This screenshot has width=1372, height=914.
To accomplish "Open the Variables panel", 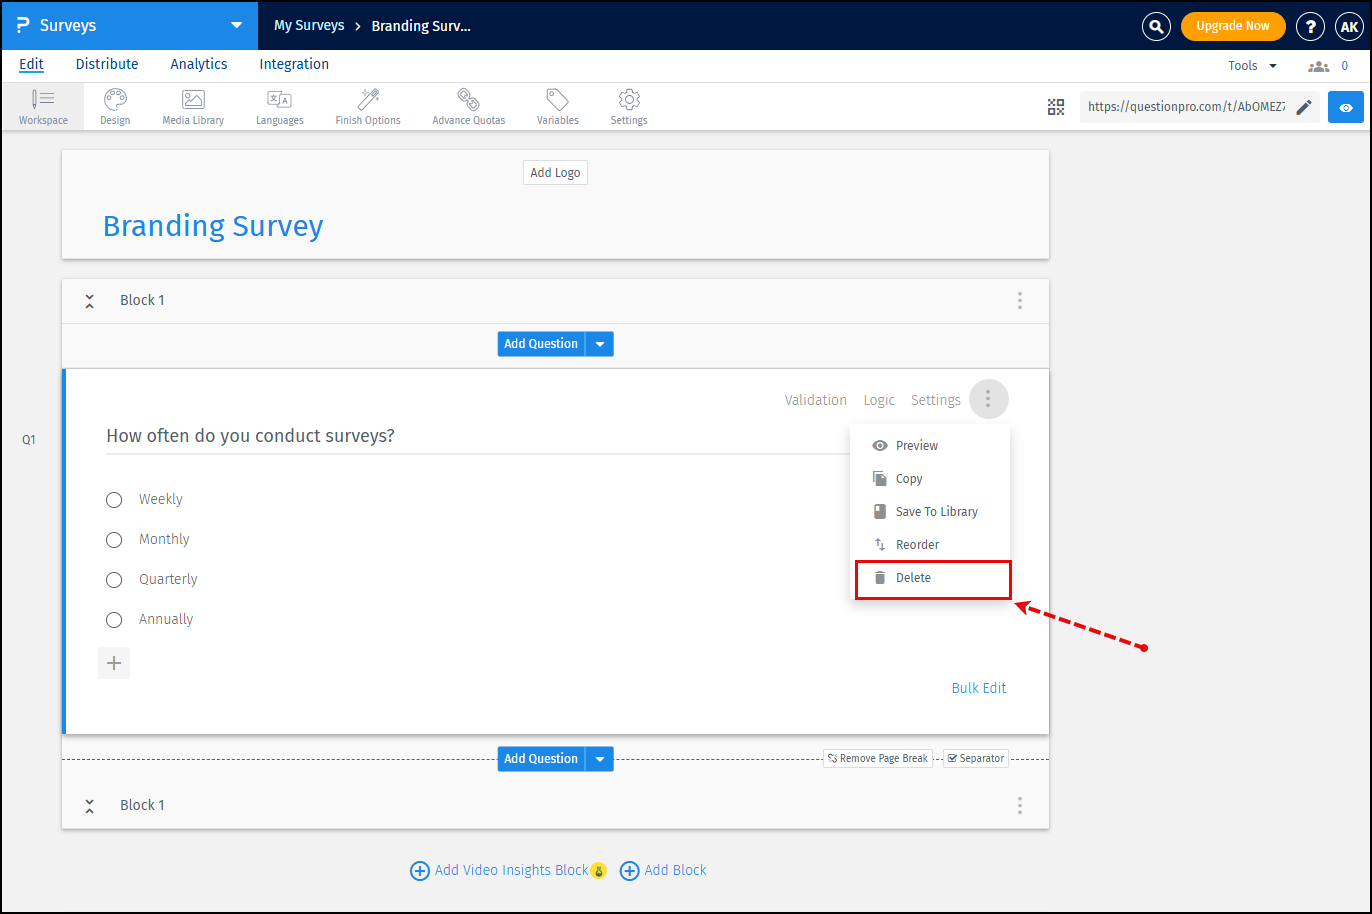I will [557, 107].
